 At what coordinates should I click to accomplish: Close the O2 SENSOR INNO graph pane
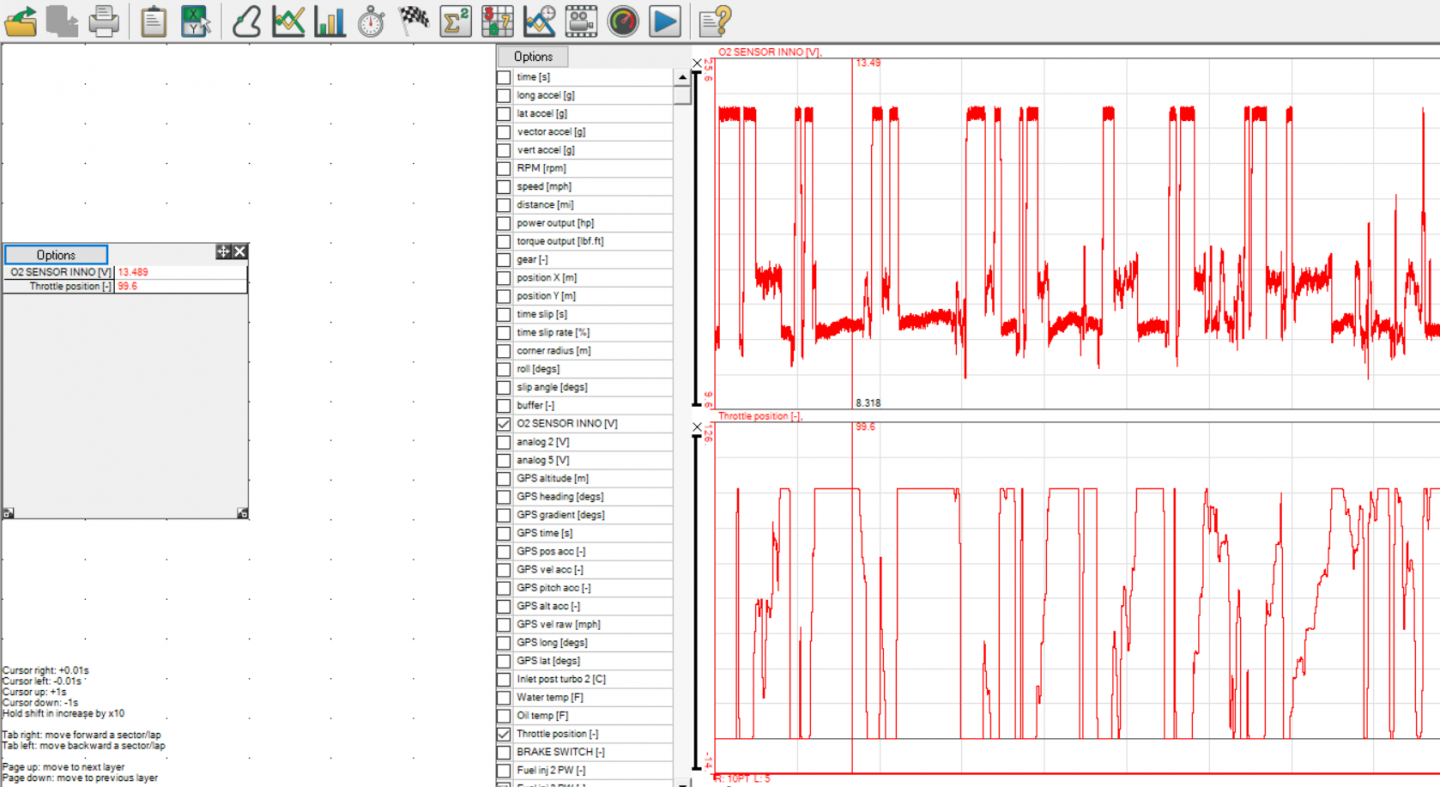click(698, 63)
